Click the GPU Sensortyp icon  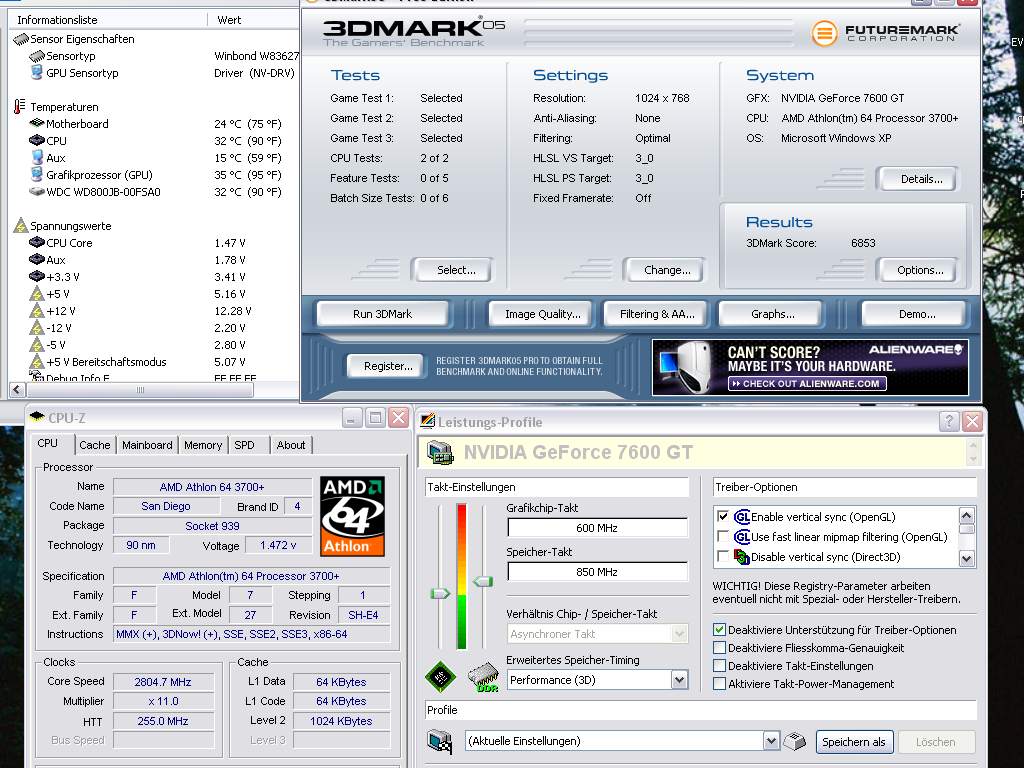[37, 72]
